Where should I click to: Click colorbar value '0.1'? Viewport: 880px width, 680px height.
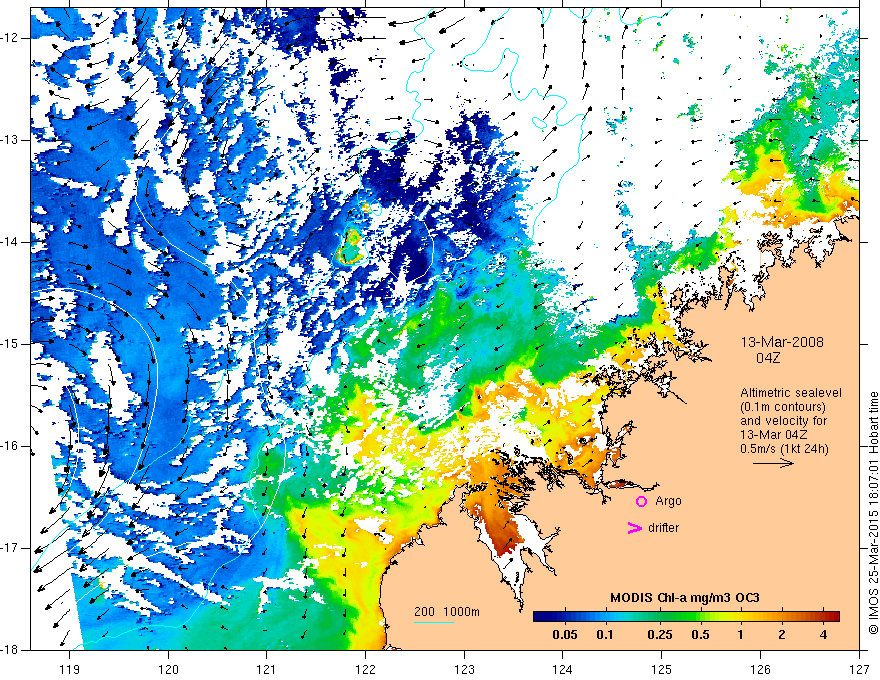coord(605,635)
